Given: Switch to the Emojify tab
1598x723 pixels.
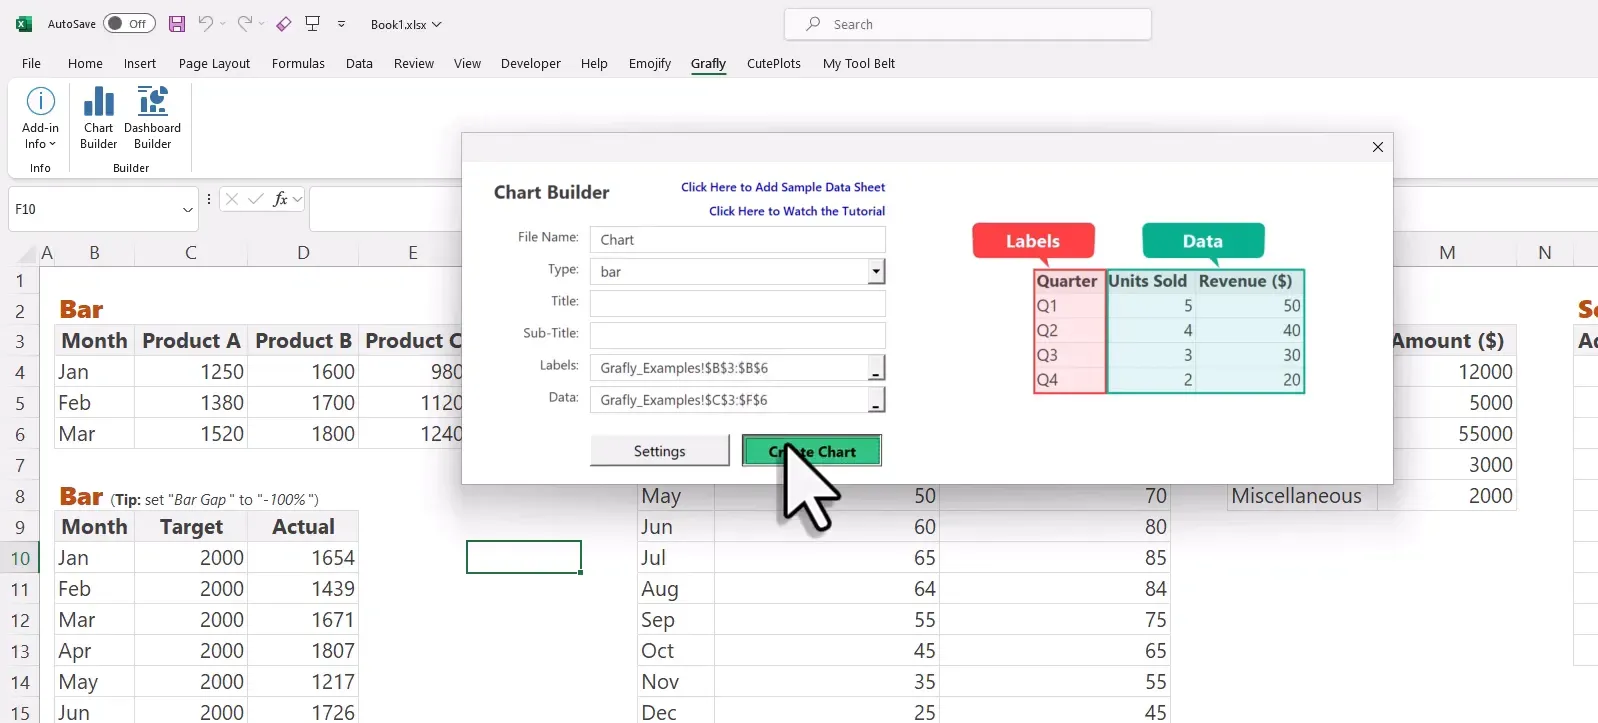Looking at the screenshot, I should [x=650, y=63].
